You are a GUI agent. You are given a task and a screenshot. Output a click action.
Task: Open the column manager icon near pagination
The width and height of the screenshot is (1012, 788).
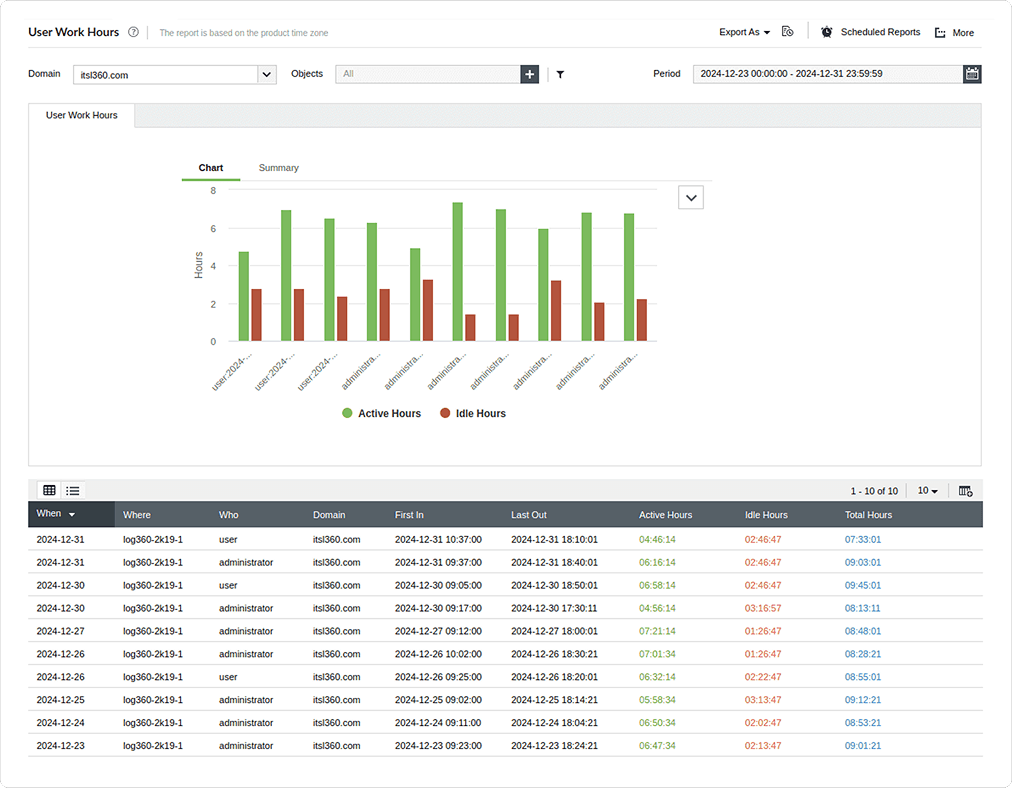965,490
